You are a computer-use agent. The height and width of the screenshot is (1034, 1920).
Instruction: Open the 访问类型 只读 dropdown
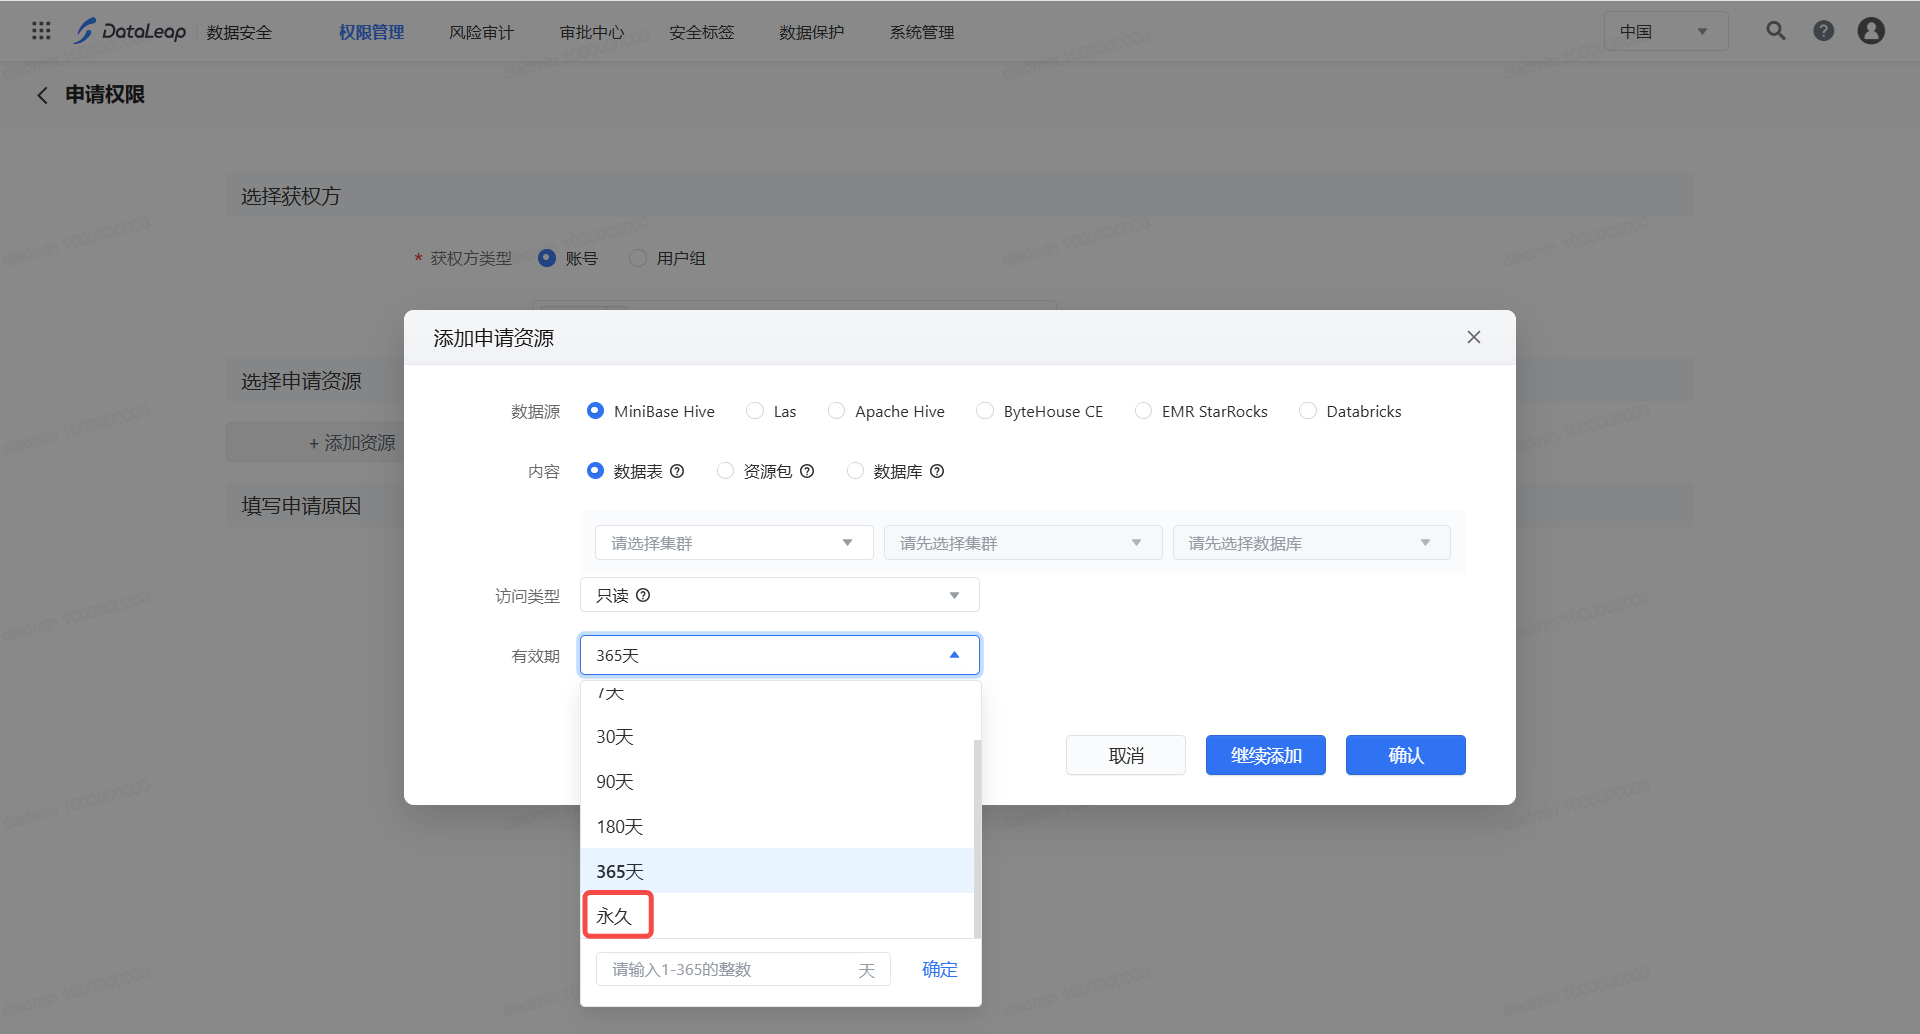(779, 595)
